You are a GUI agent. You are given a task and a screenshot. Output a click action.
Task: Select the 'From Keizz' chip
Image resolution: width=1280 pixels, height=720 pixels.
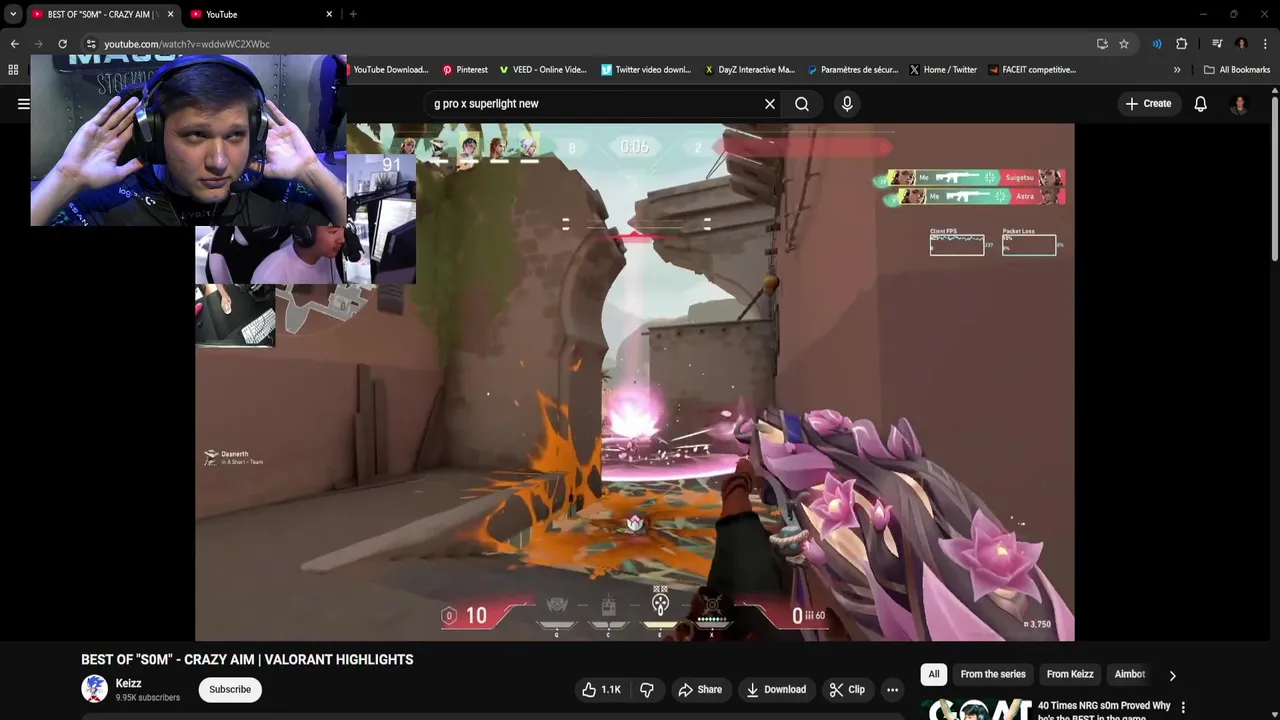point(1070,674)
